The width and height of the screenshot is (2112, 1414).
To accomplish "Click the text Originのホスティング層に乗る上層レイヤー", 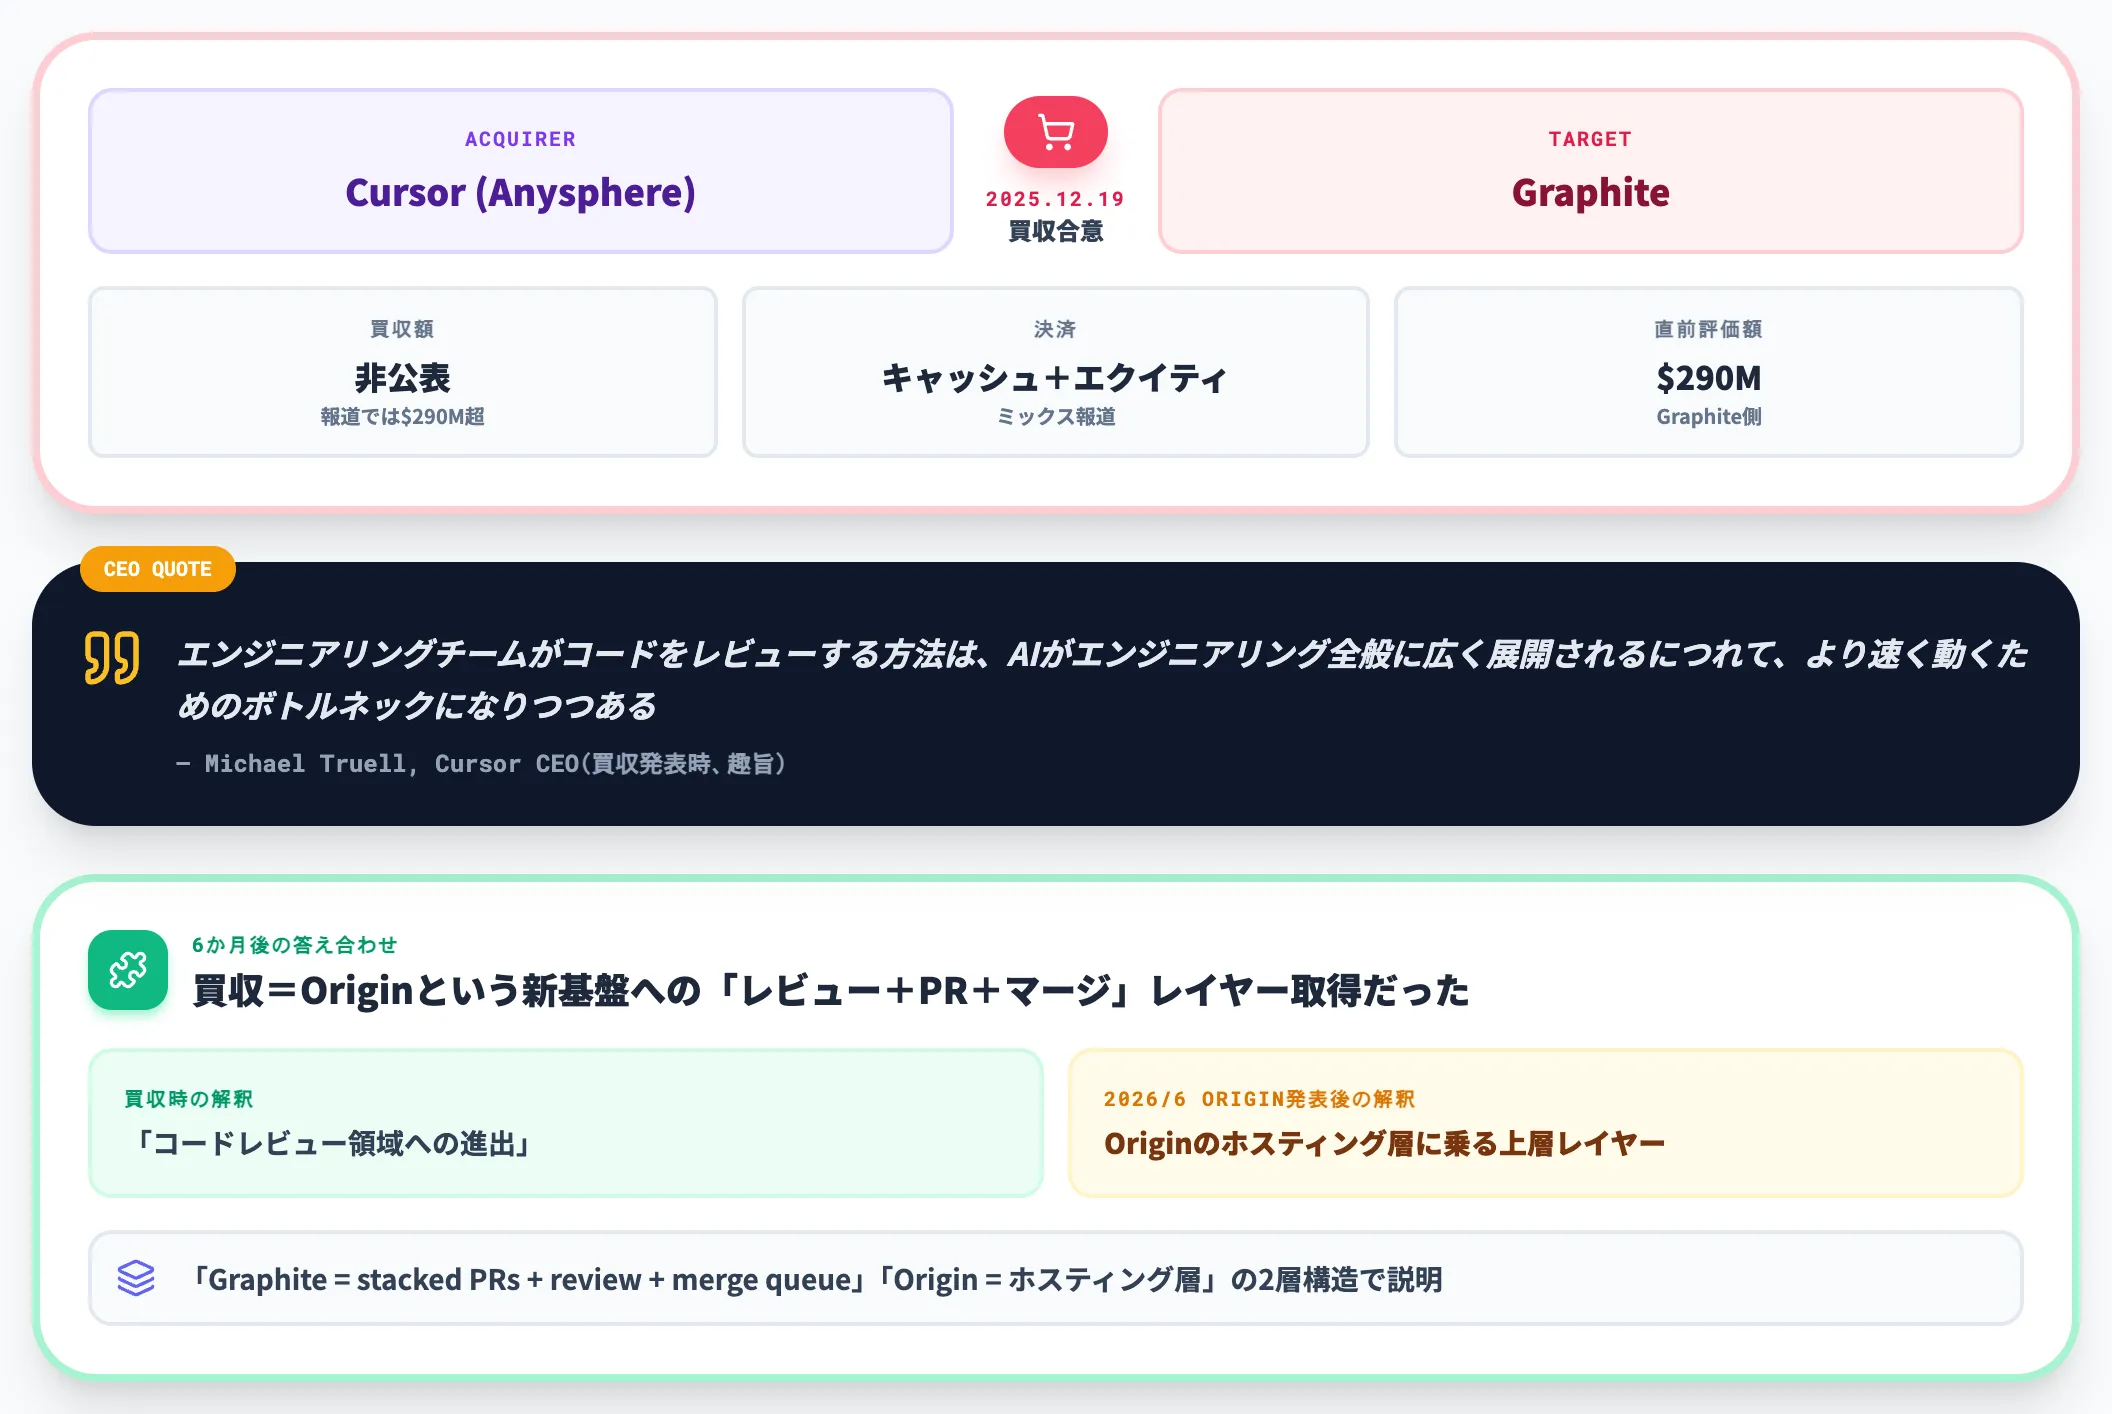I will click(1385, 1143).
